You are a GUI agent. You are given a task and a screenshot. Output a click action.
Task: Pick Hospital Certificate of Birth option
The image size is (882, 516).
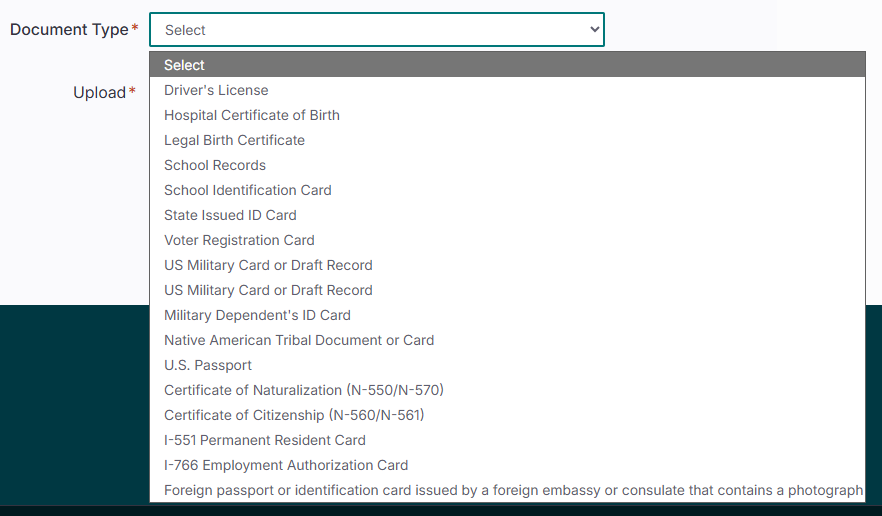click(506, 115)
